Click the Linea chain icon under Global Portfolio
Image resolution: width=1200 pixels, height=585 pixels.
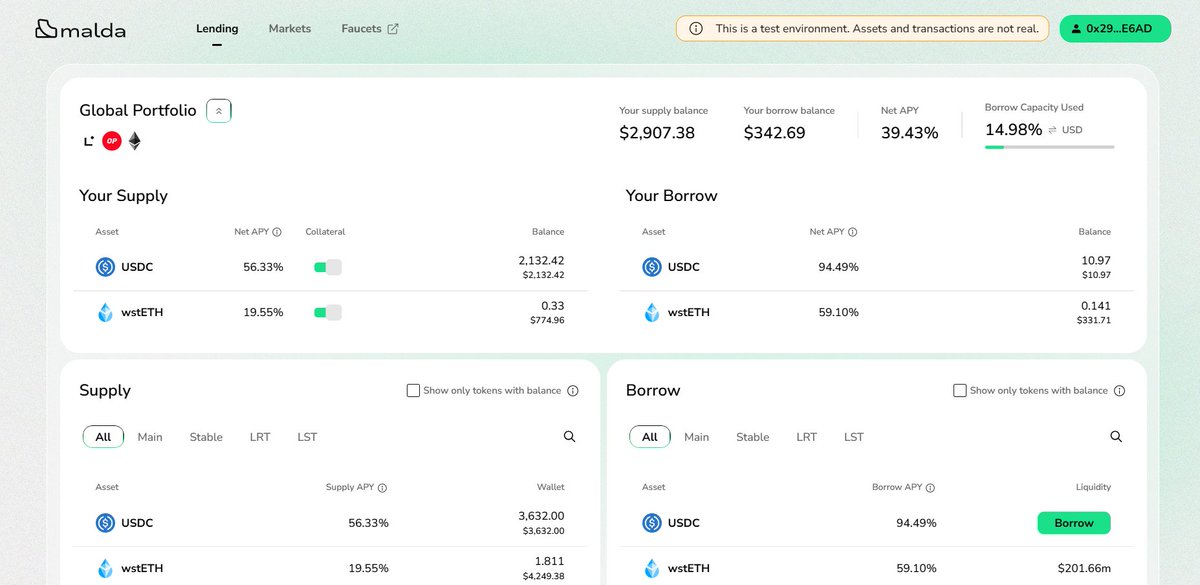click(x=89, y=141)
